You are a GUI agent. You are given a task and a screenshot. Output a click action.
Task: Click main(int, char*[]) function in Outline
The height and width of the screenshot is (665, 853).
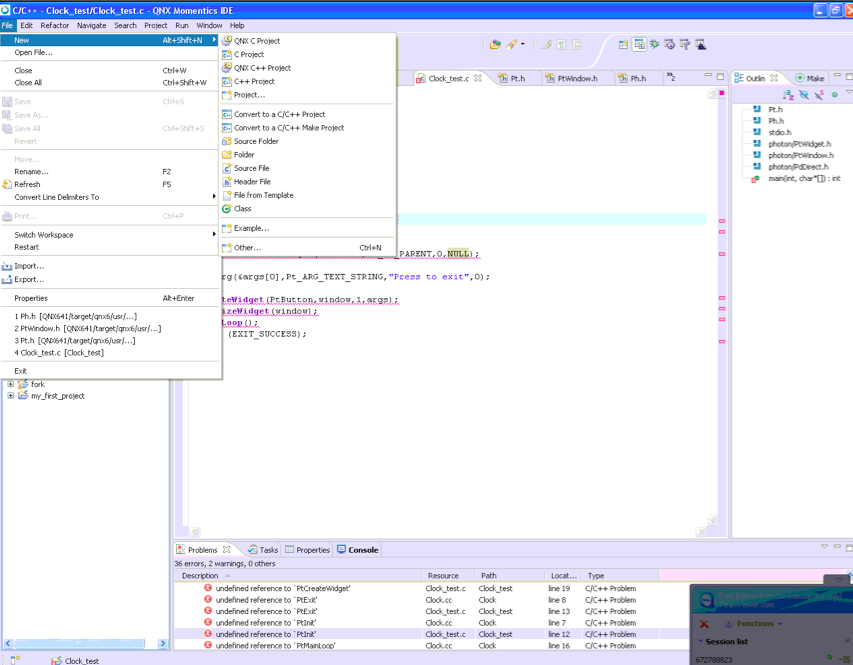coord(803,179)
